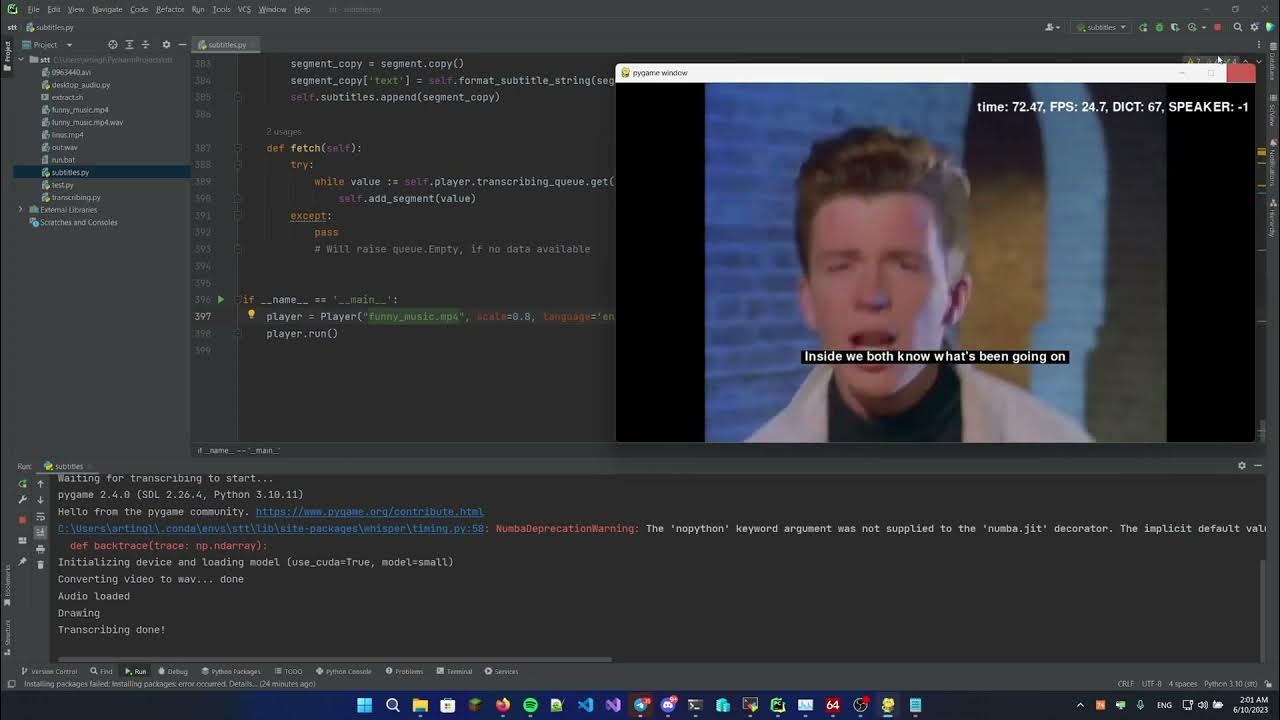Image resolution: width=1280 pixels, height=720 pixels.
Task: Open Spotify from the taskbar
Action: click(x=530, y=705)
